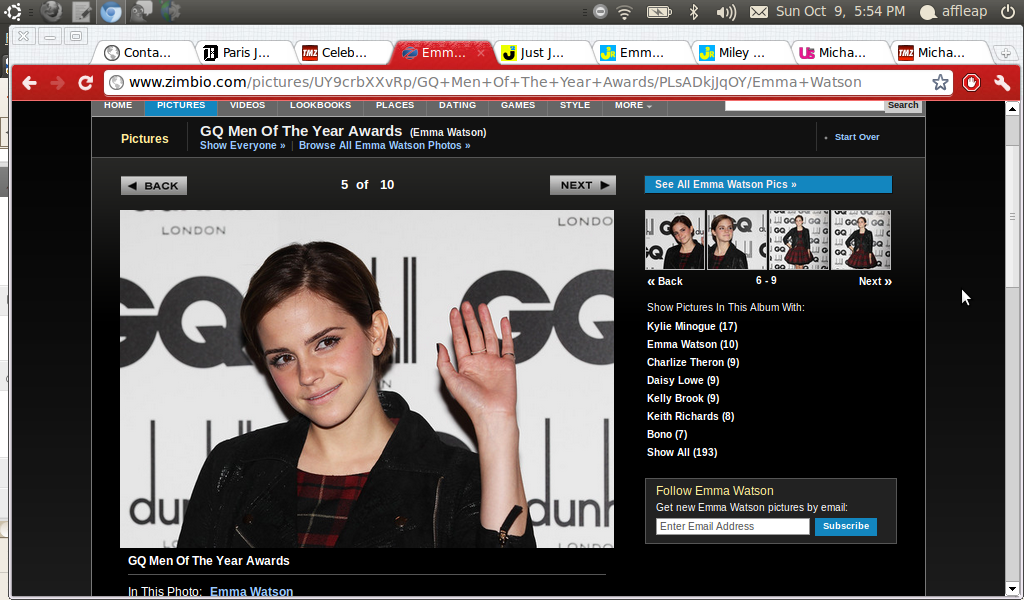Screen dimensions: 1024x600
Task: Open the power session menu icon
Action: click(x=1008, y=12)
